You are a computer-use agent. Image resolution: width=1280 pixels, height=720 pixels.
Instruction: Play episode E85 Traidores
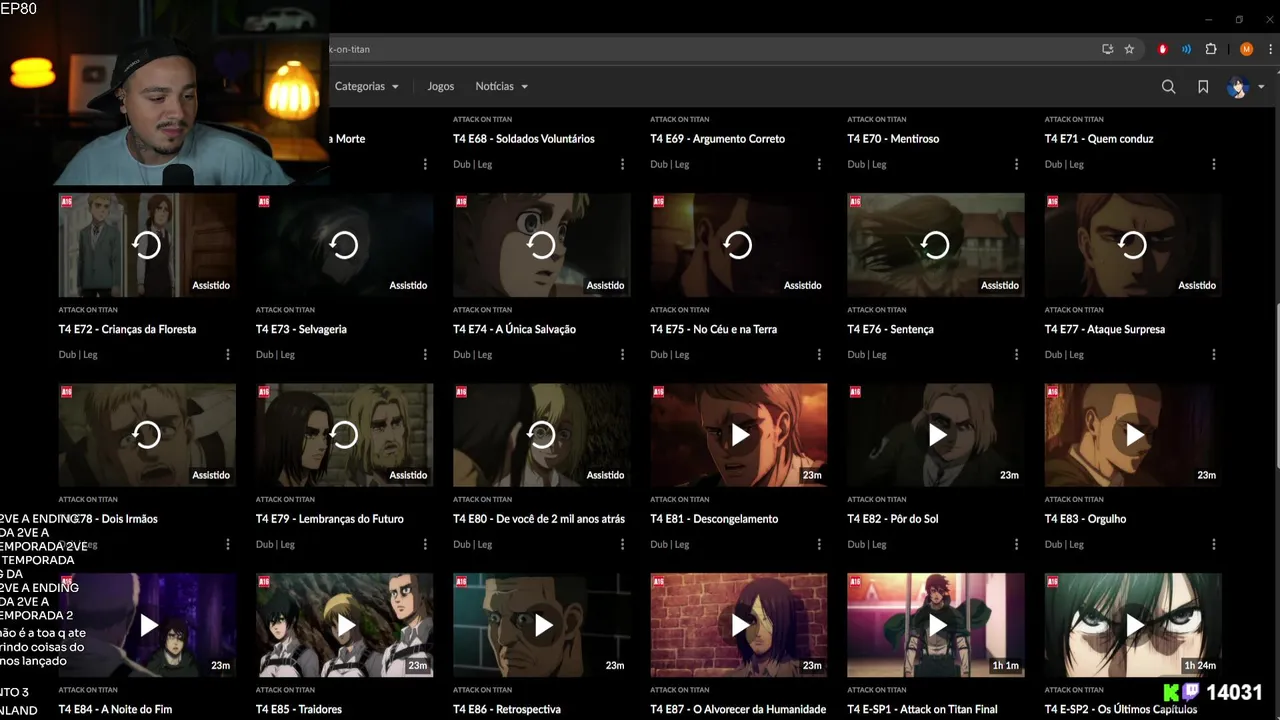[345, 626]
